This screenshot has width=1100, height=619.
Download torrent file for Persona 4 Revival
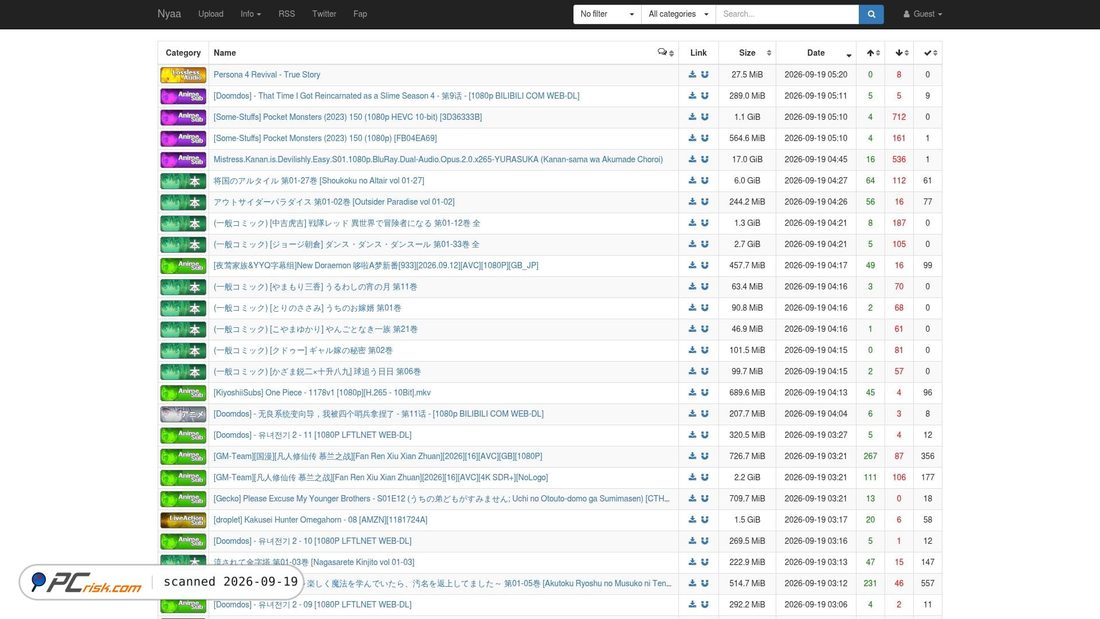[x=692, y=74]
